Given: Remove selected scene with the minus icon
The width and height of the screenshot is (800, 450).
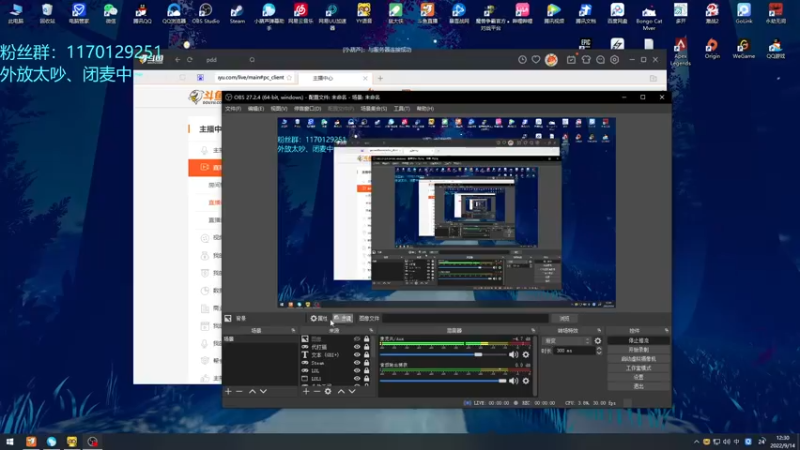Looking at the screenshot, I should (239, 391).
